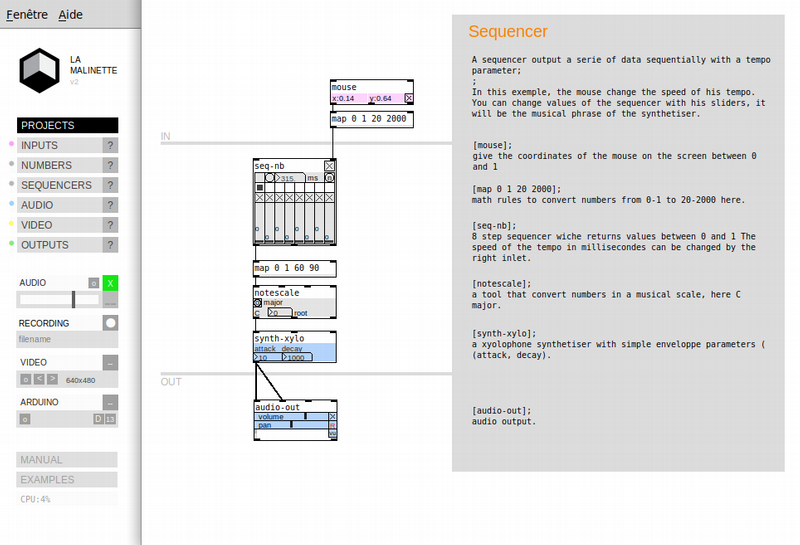Expand the VIDEO settings button
The width and height of the screenshot is (800, 545).
point(110,363)
